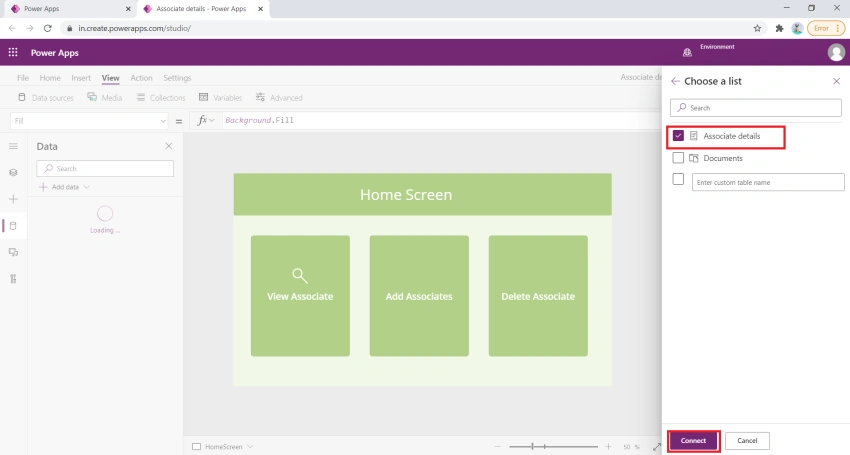Open the Power Apps waffle app launcher
The image size is (850, 455).
pyautogui.click(x=13, y=53)
